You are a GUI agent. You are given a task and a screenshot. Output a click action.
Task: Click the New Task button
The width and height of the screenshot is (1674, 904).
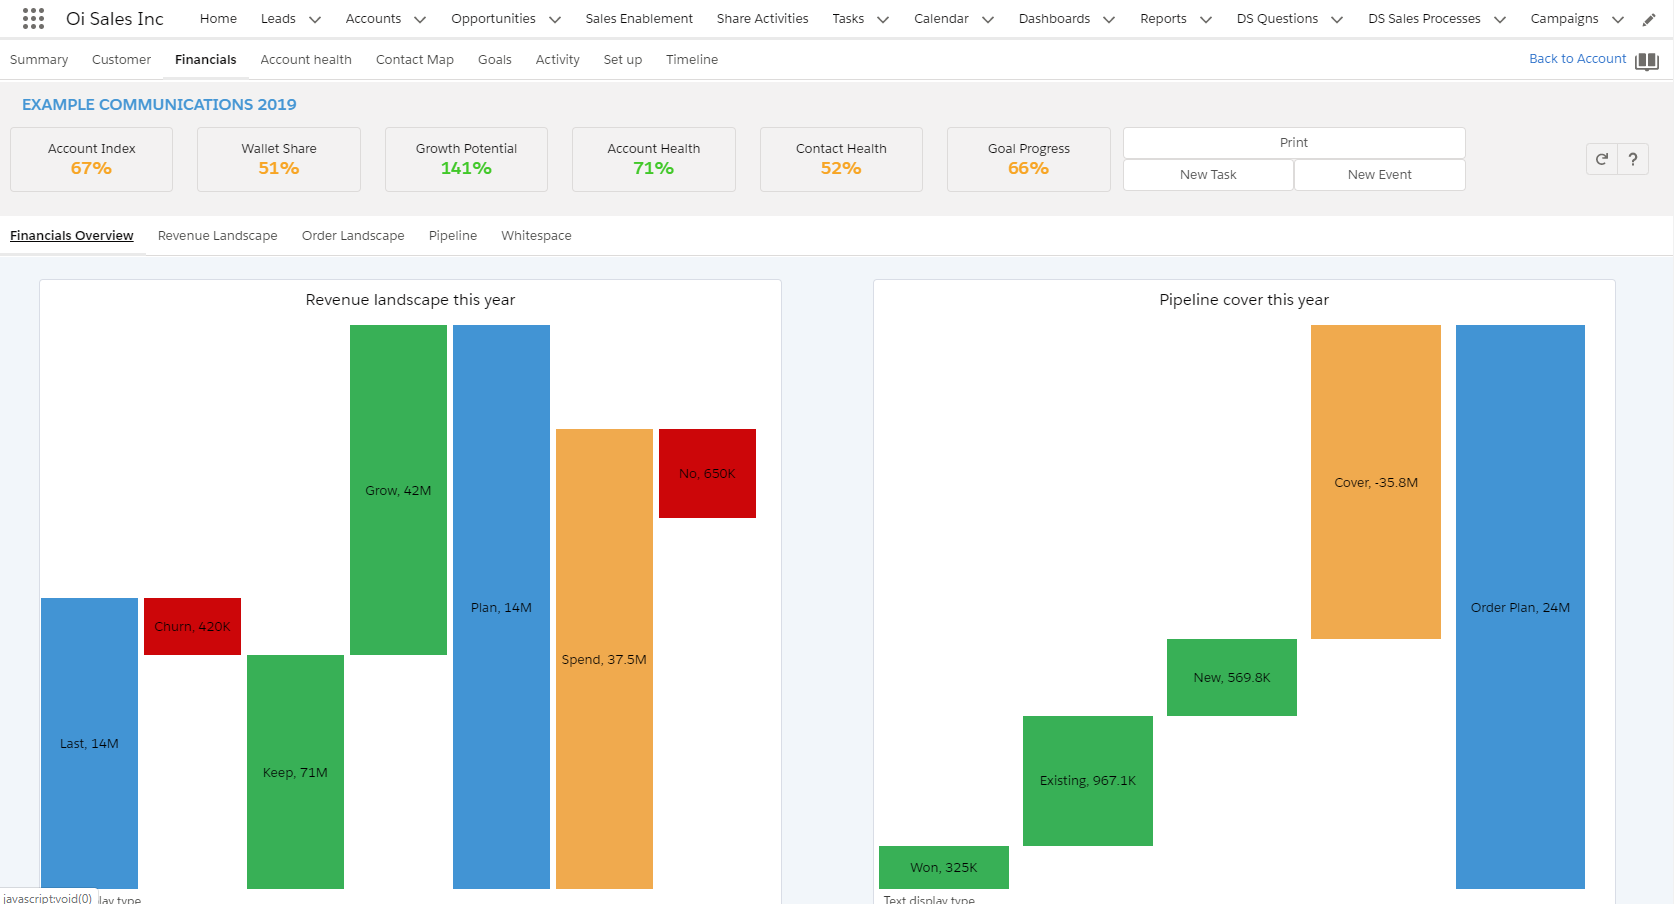click(1208, 175)
